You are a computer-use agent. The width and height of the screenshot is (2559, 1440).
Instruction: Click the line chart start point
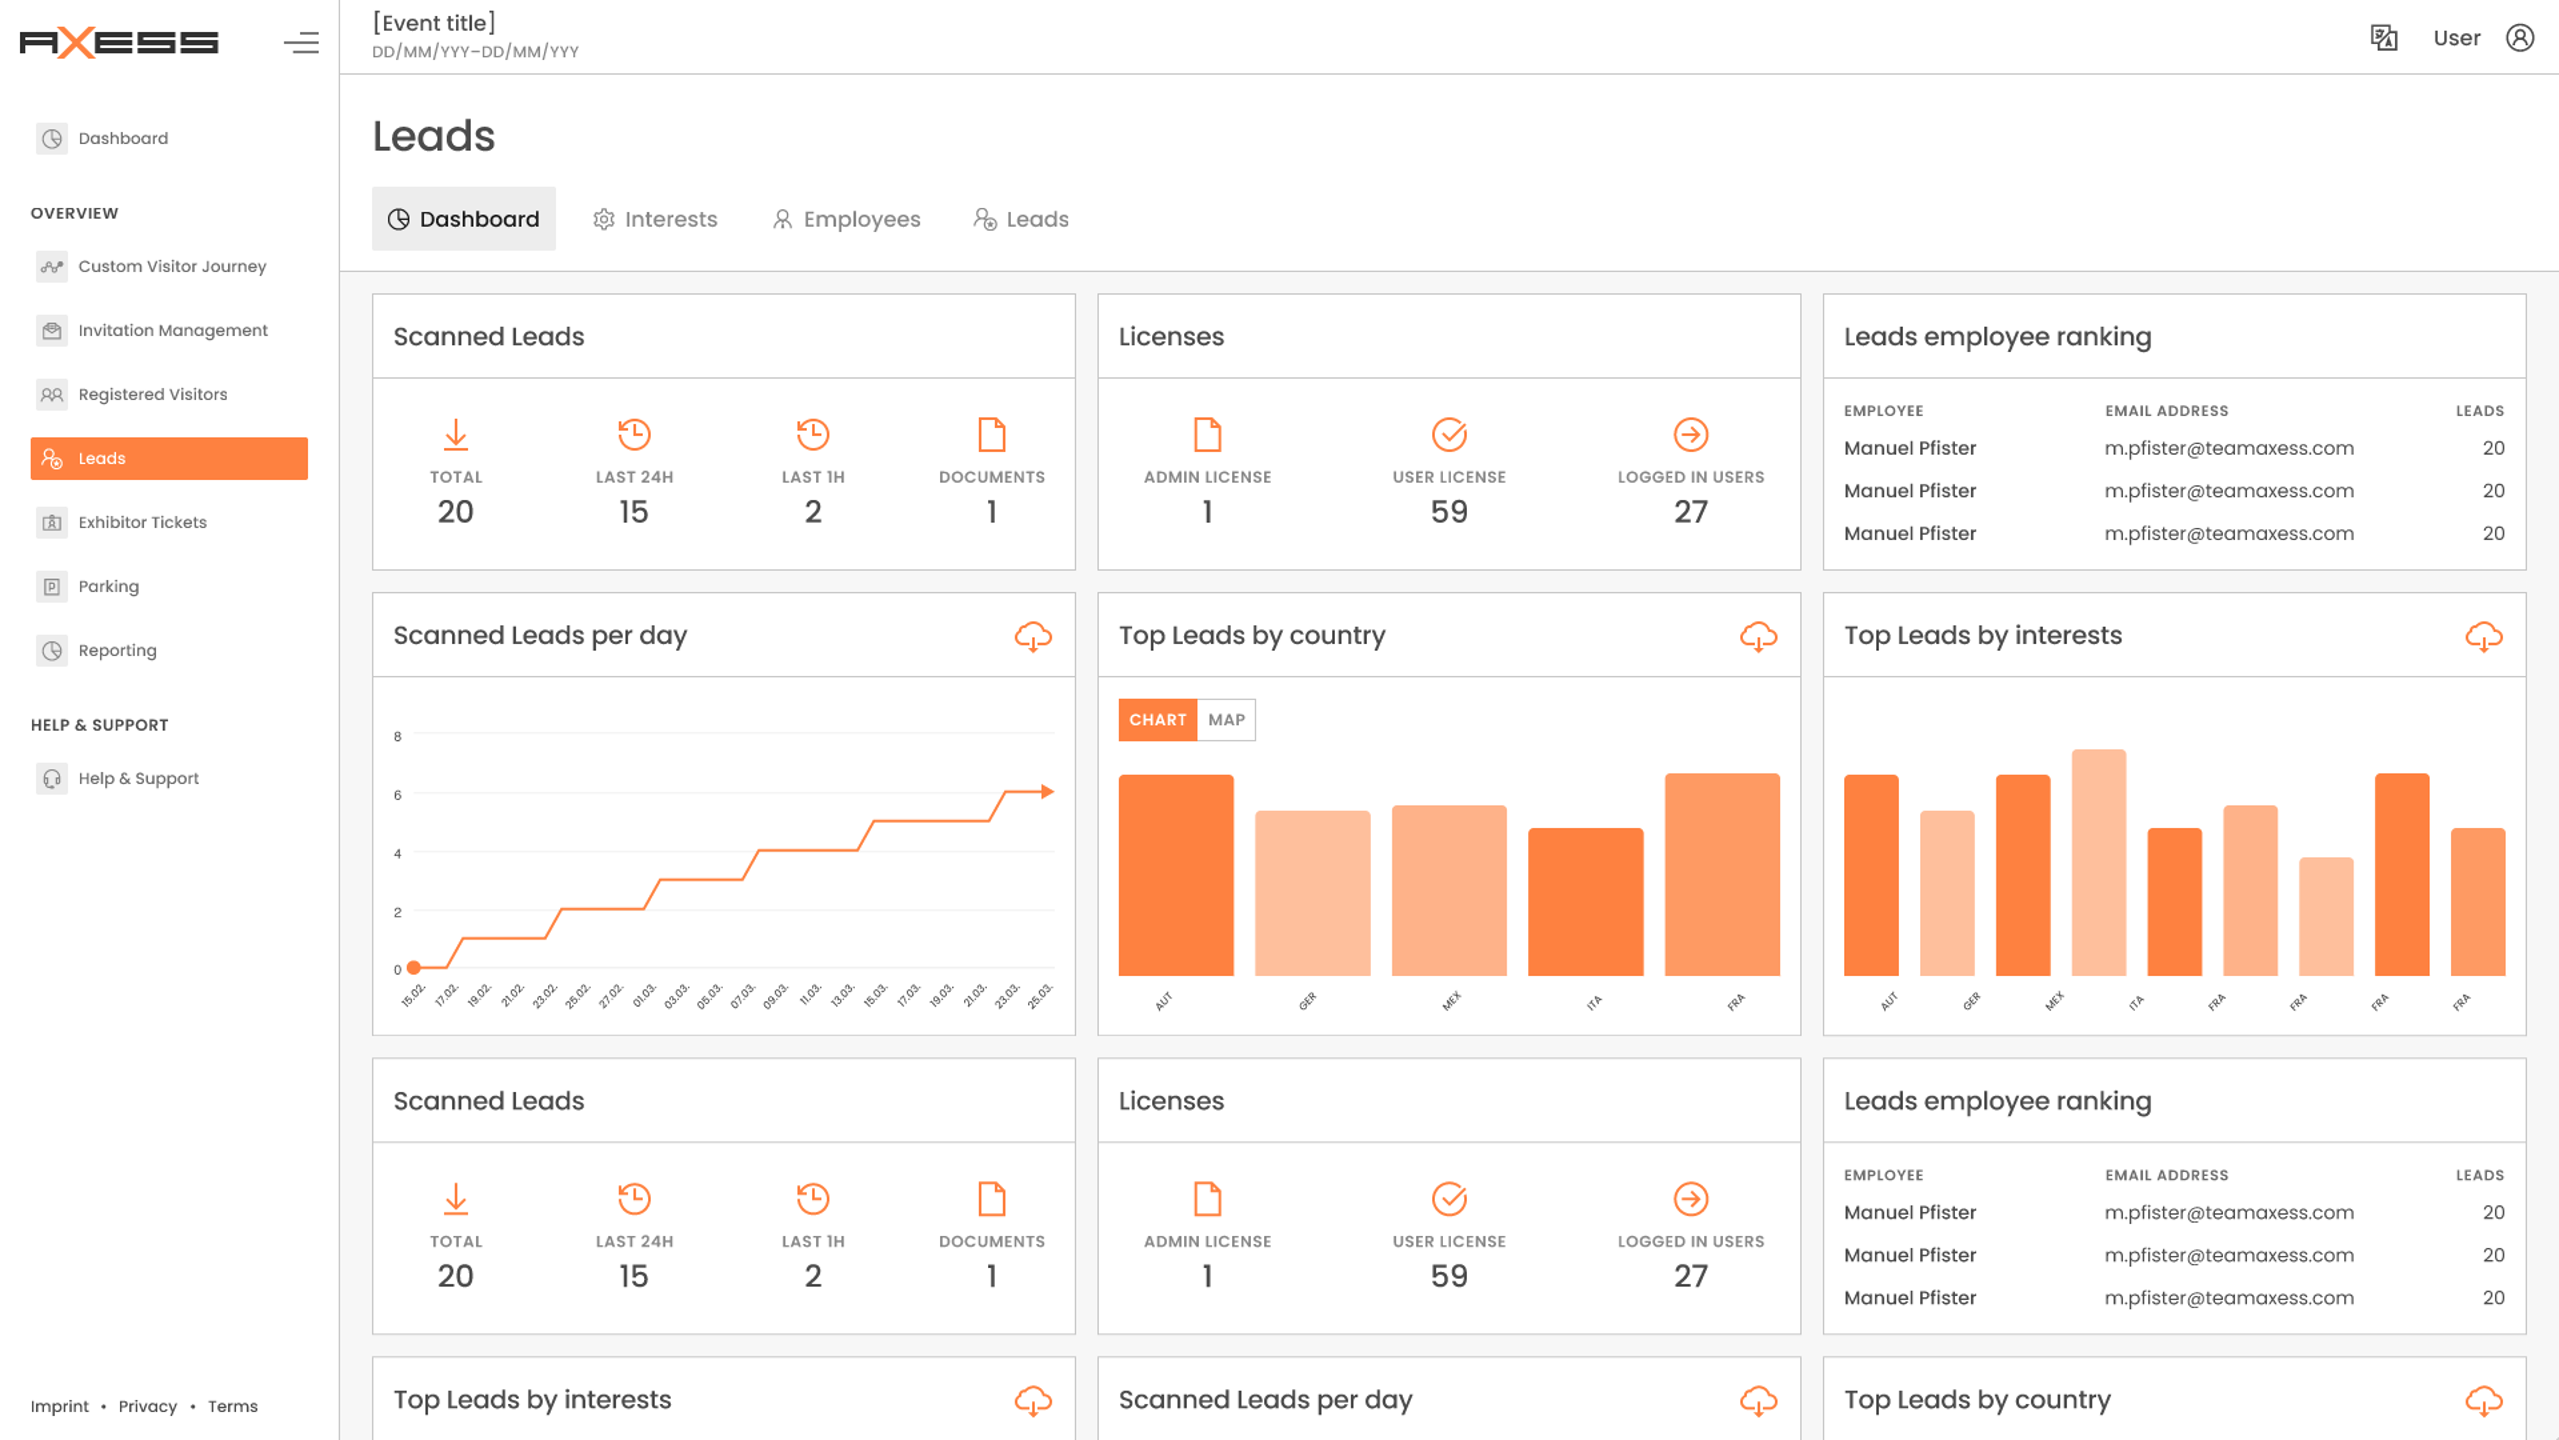[414, 967]
